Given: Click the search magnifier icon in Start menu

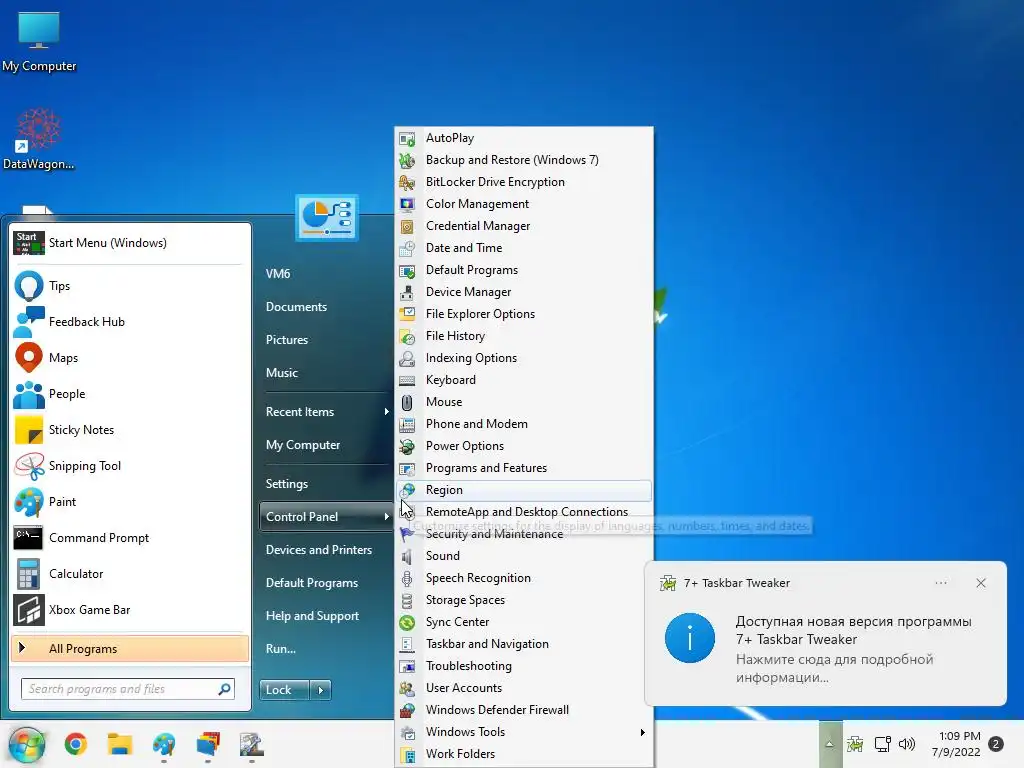Looking at the screenshot, I should point(224,689).
